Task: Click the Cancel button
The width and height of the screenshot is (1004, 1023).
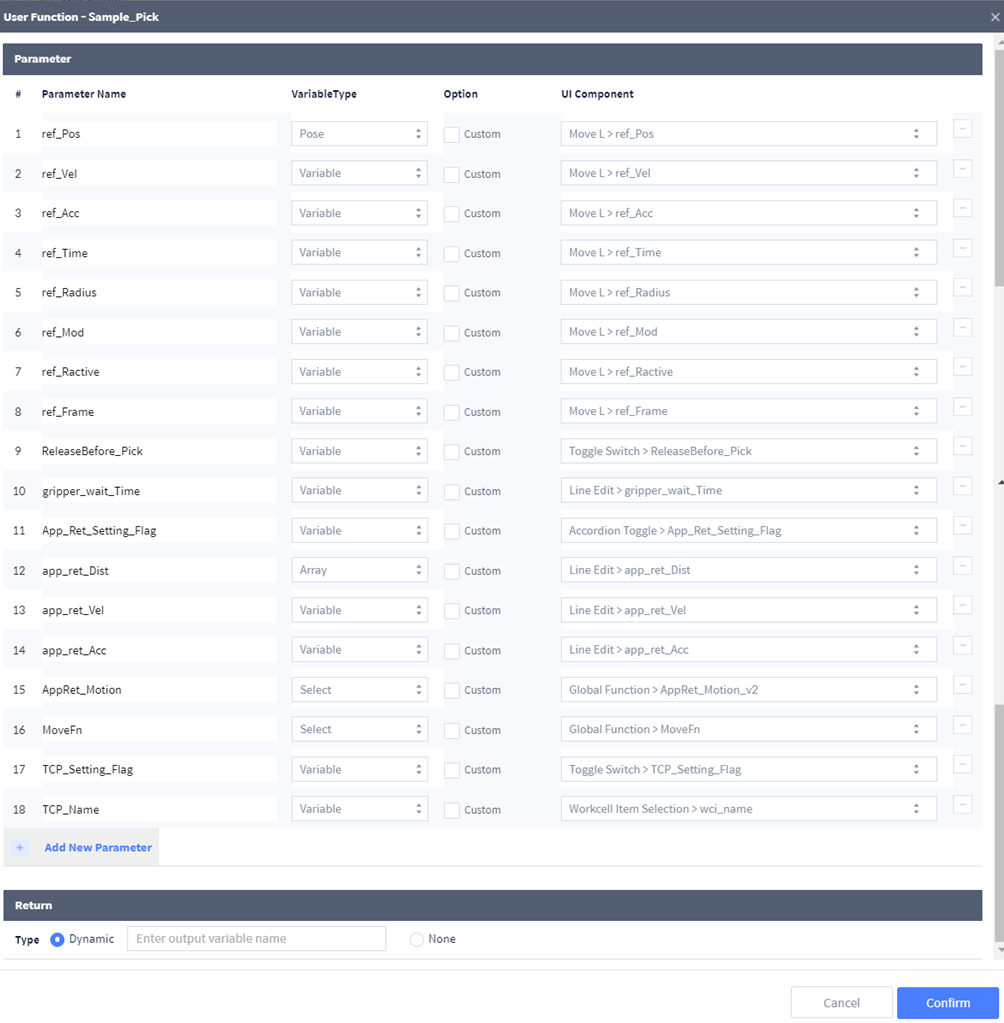Action: (841, 1003)
